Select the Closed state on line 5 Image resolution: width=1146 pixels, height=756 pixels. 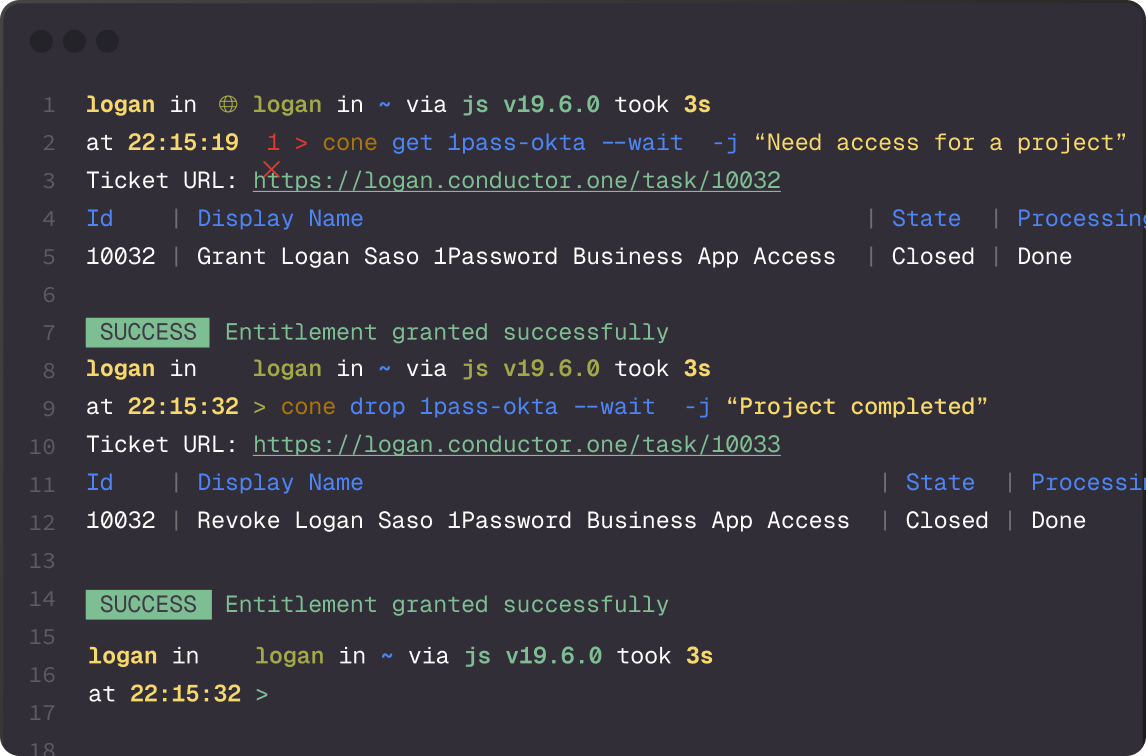pos(932,256)
